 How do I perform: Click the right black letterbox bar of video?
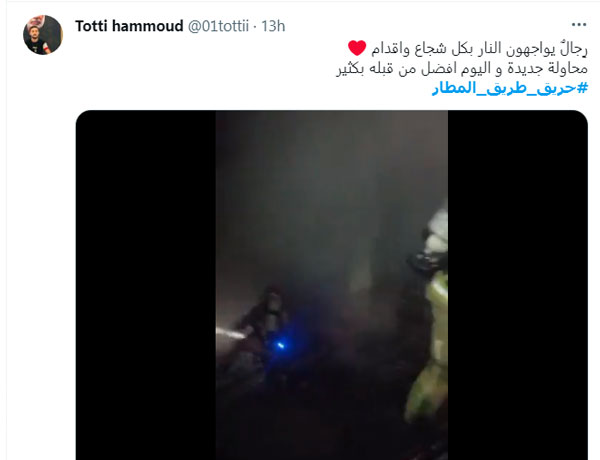pos(518,285)
